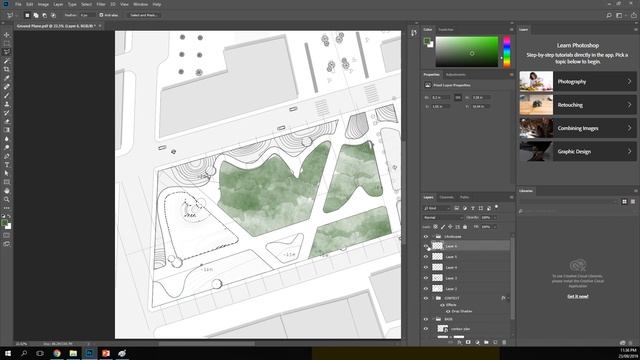Click Subtract from selection mode icon

(44, 15)
